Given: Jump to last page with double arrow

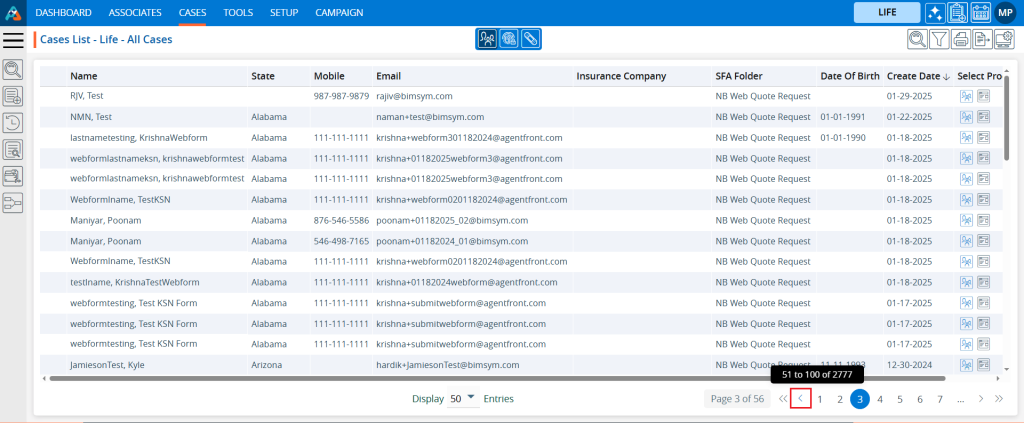Looking at the screenshot, I should click(x=998, y=399).
